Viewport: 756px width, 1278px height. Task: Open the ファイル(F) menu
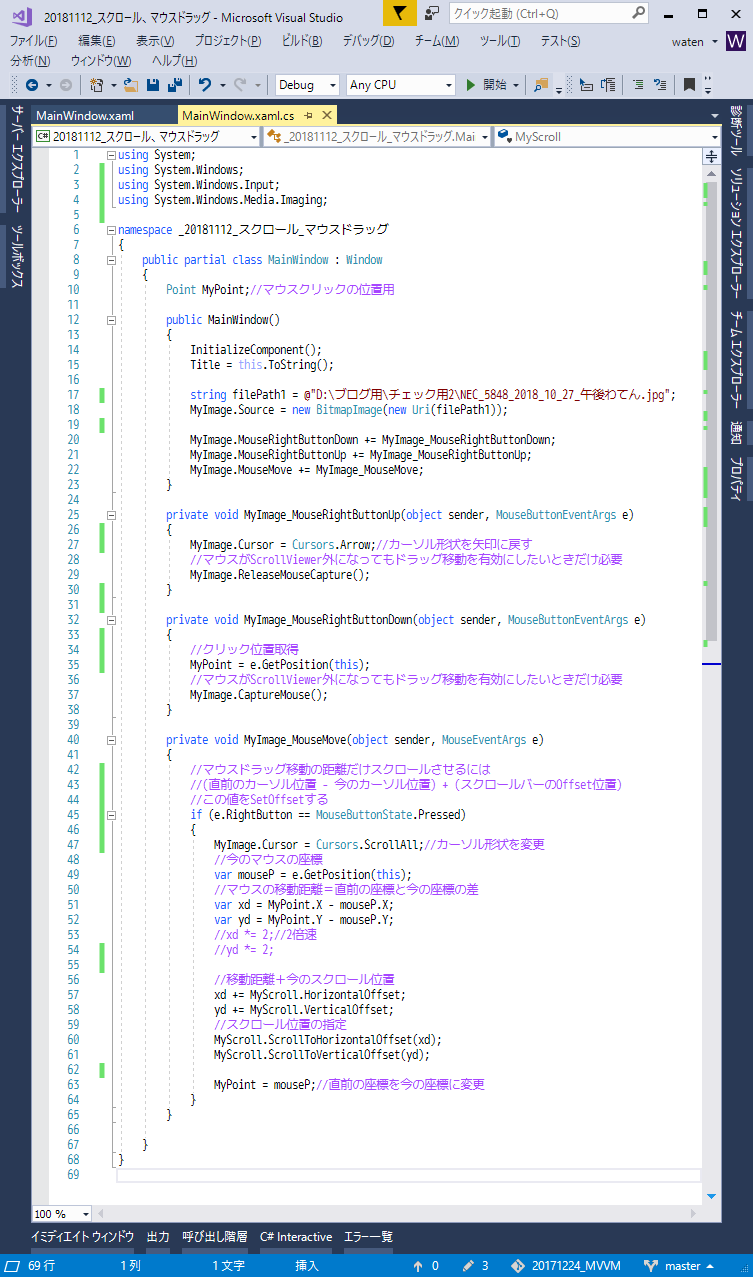coord(33,41)
